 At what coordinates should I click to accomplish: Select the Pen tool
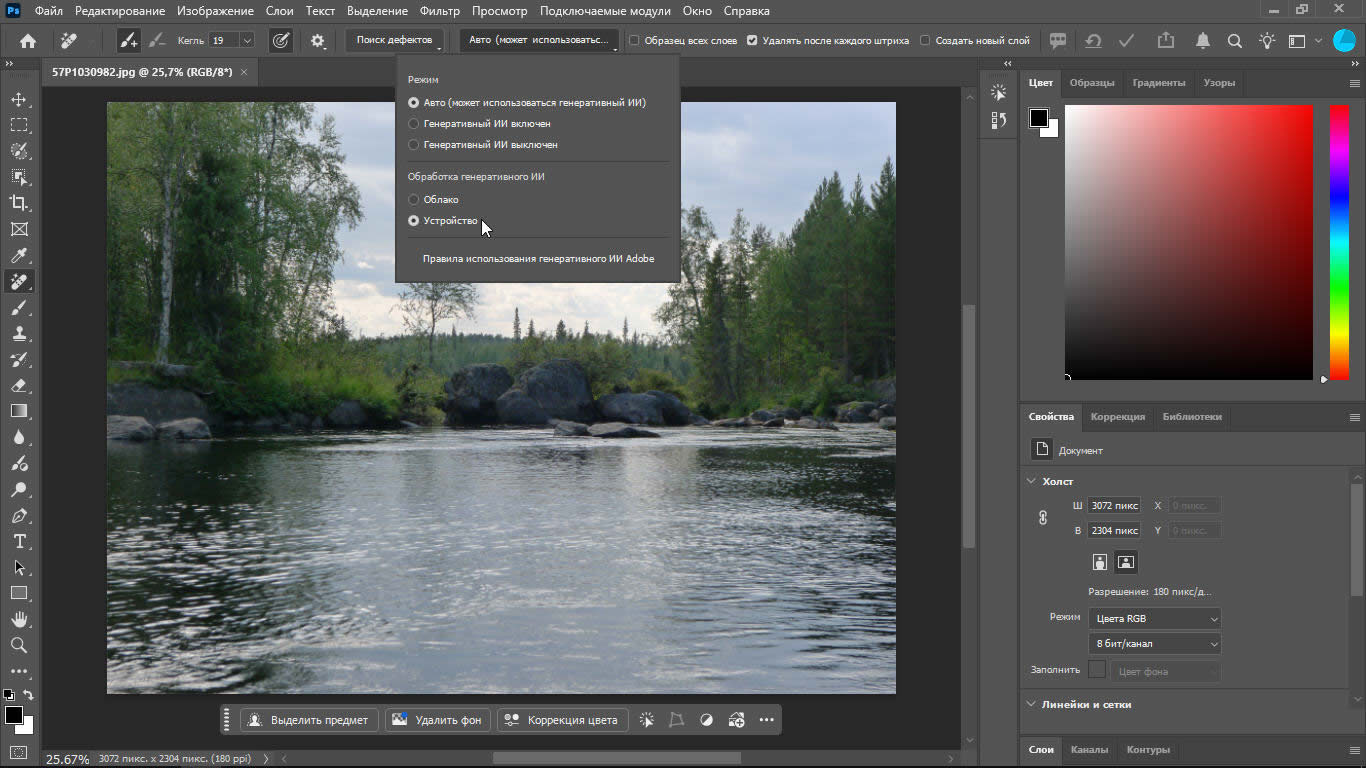pyautogui.click(x=19, y=516)
